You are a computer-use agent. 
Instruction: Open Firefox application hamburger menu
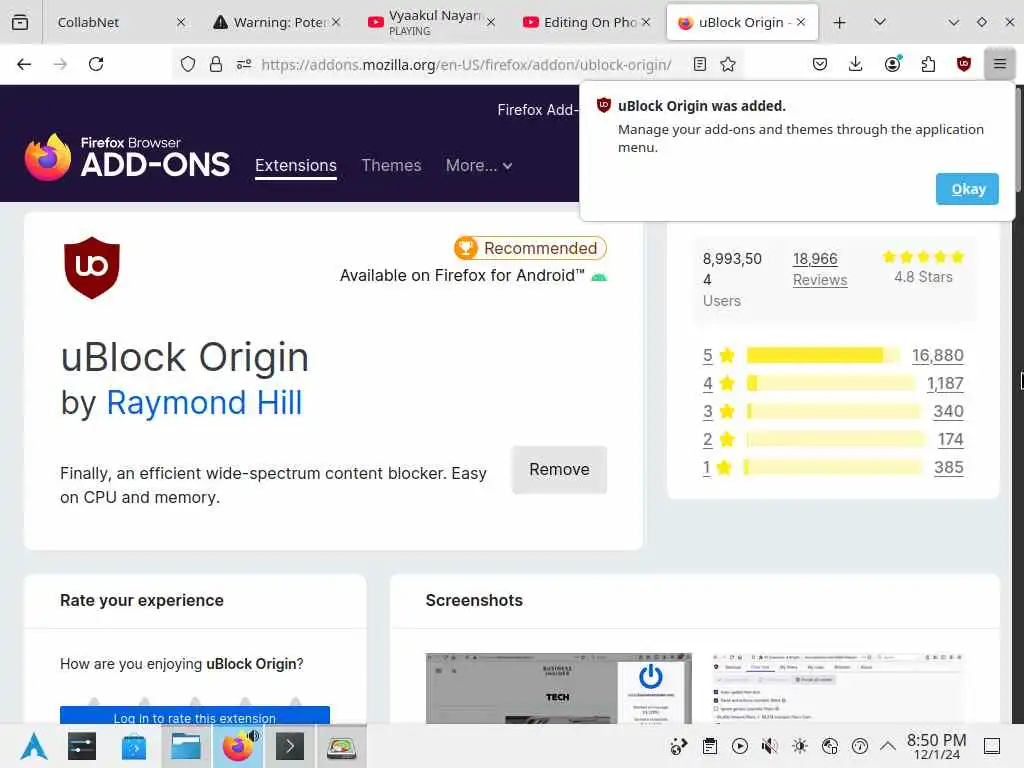999,64
